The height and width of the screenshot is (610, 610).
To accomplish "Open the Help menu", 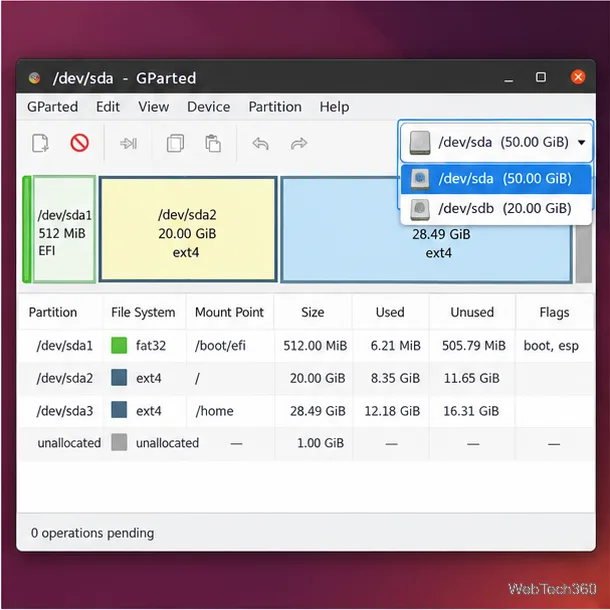I will coord(334,107).
